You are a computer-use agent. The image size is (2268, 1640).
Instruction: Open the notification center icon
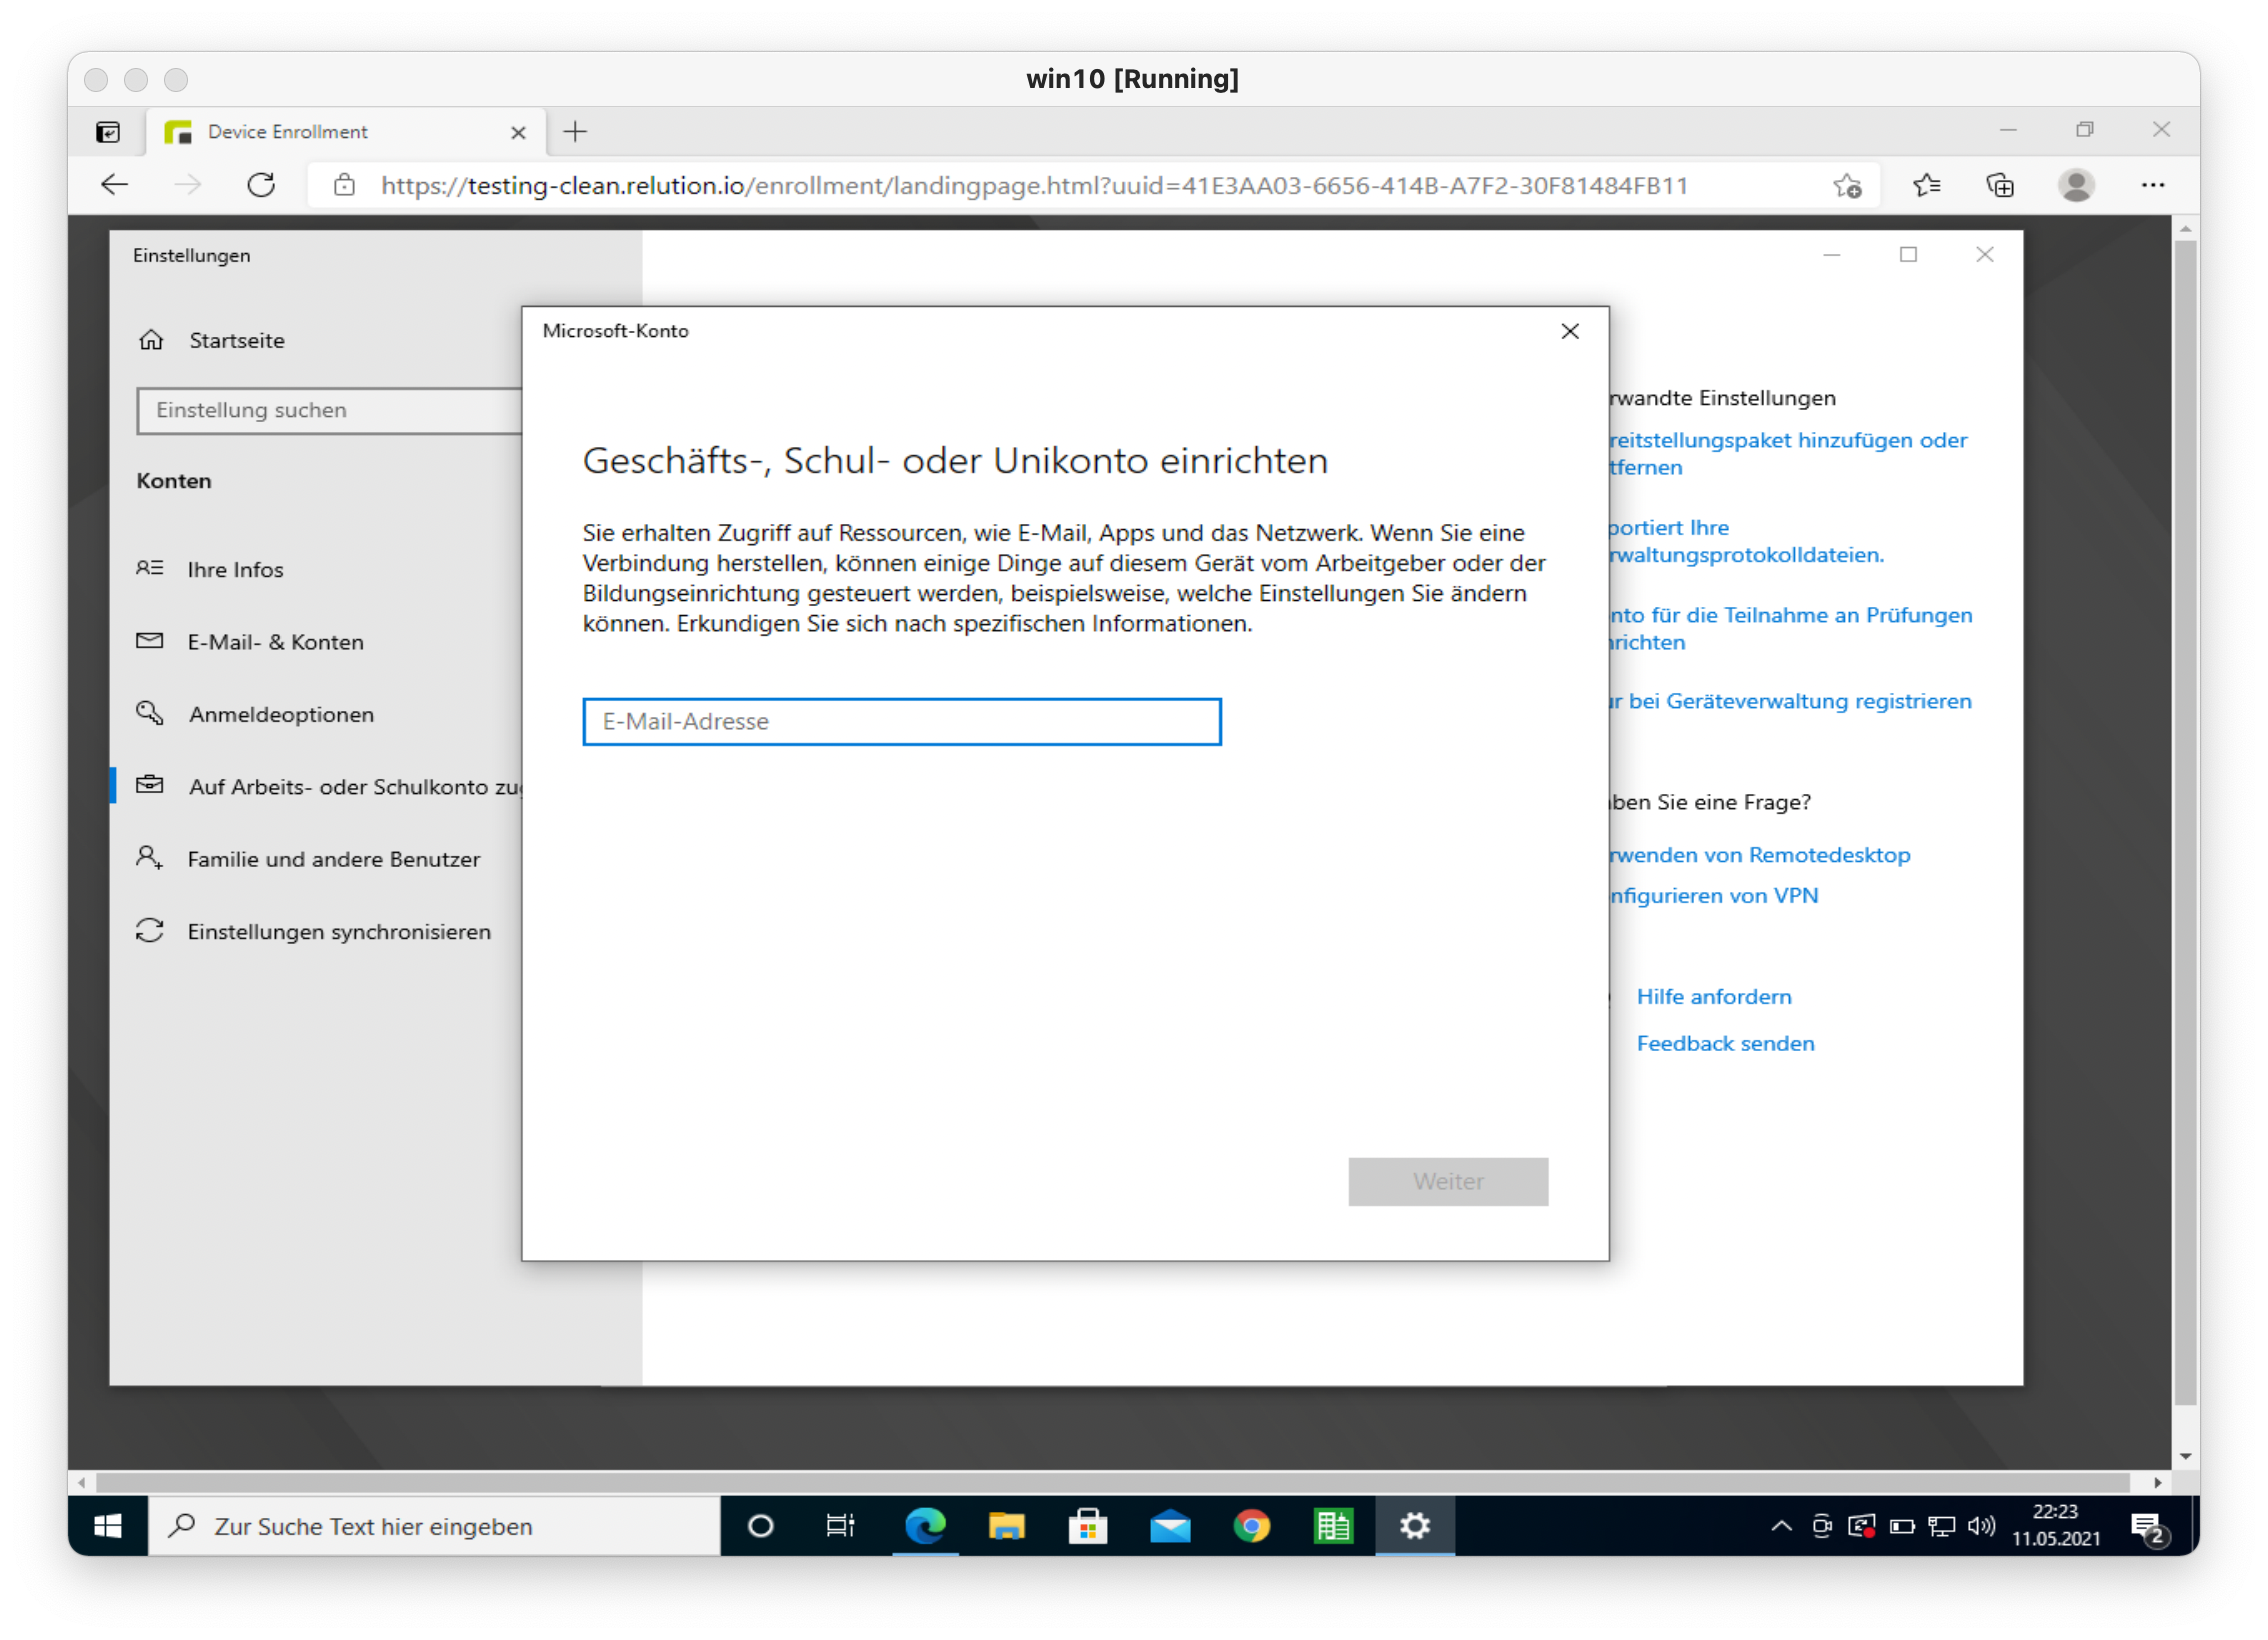[x=2149, y=1528]
